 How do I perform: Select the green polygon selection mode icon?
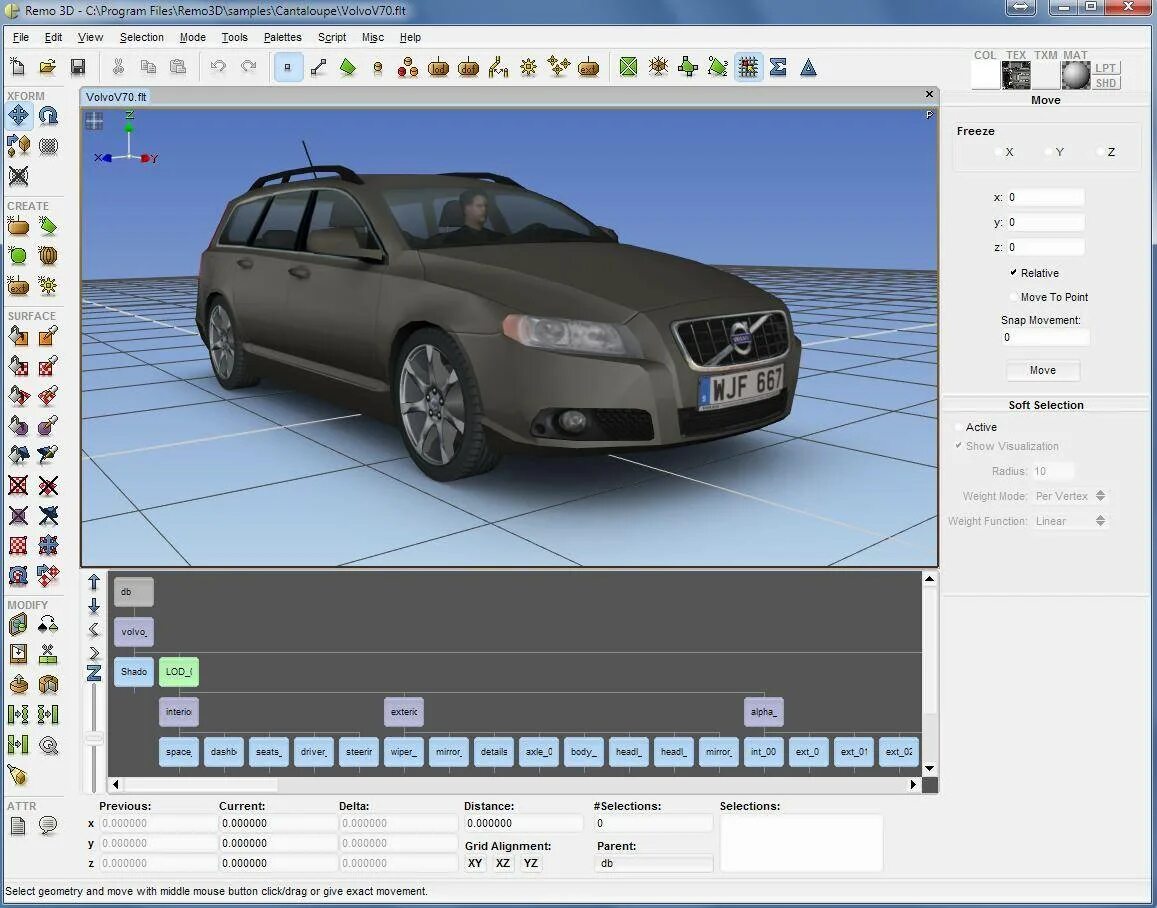(x=348, y=67)
